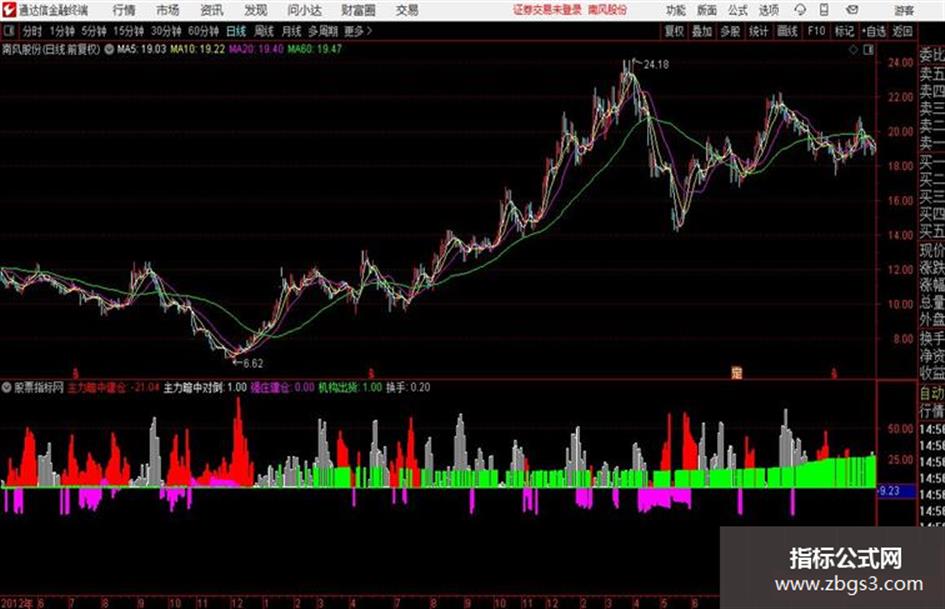Click the red 证券交易未登录 login link

547,10
